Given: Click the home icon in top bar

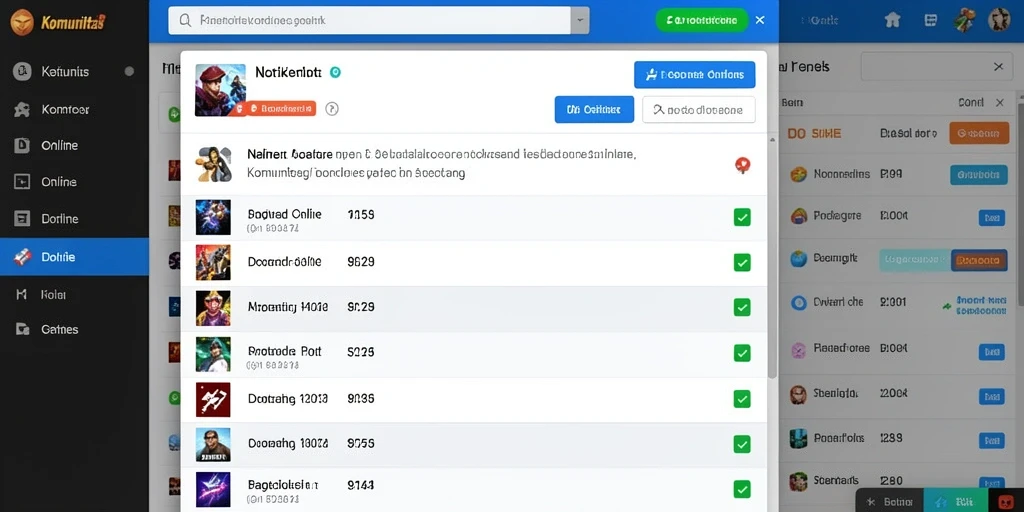Looking at the screenshot, I should 892,20.
